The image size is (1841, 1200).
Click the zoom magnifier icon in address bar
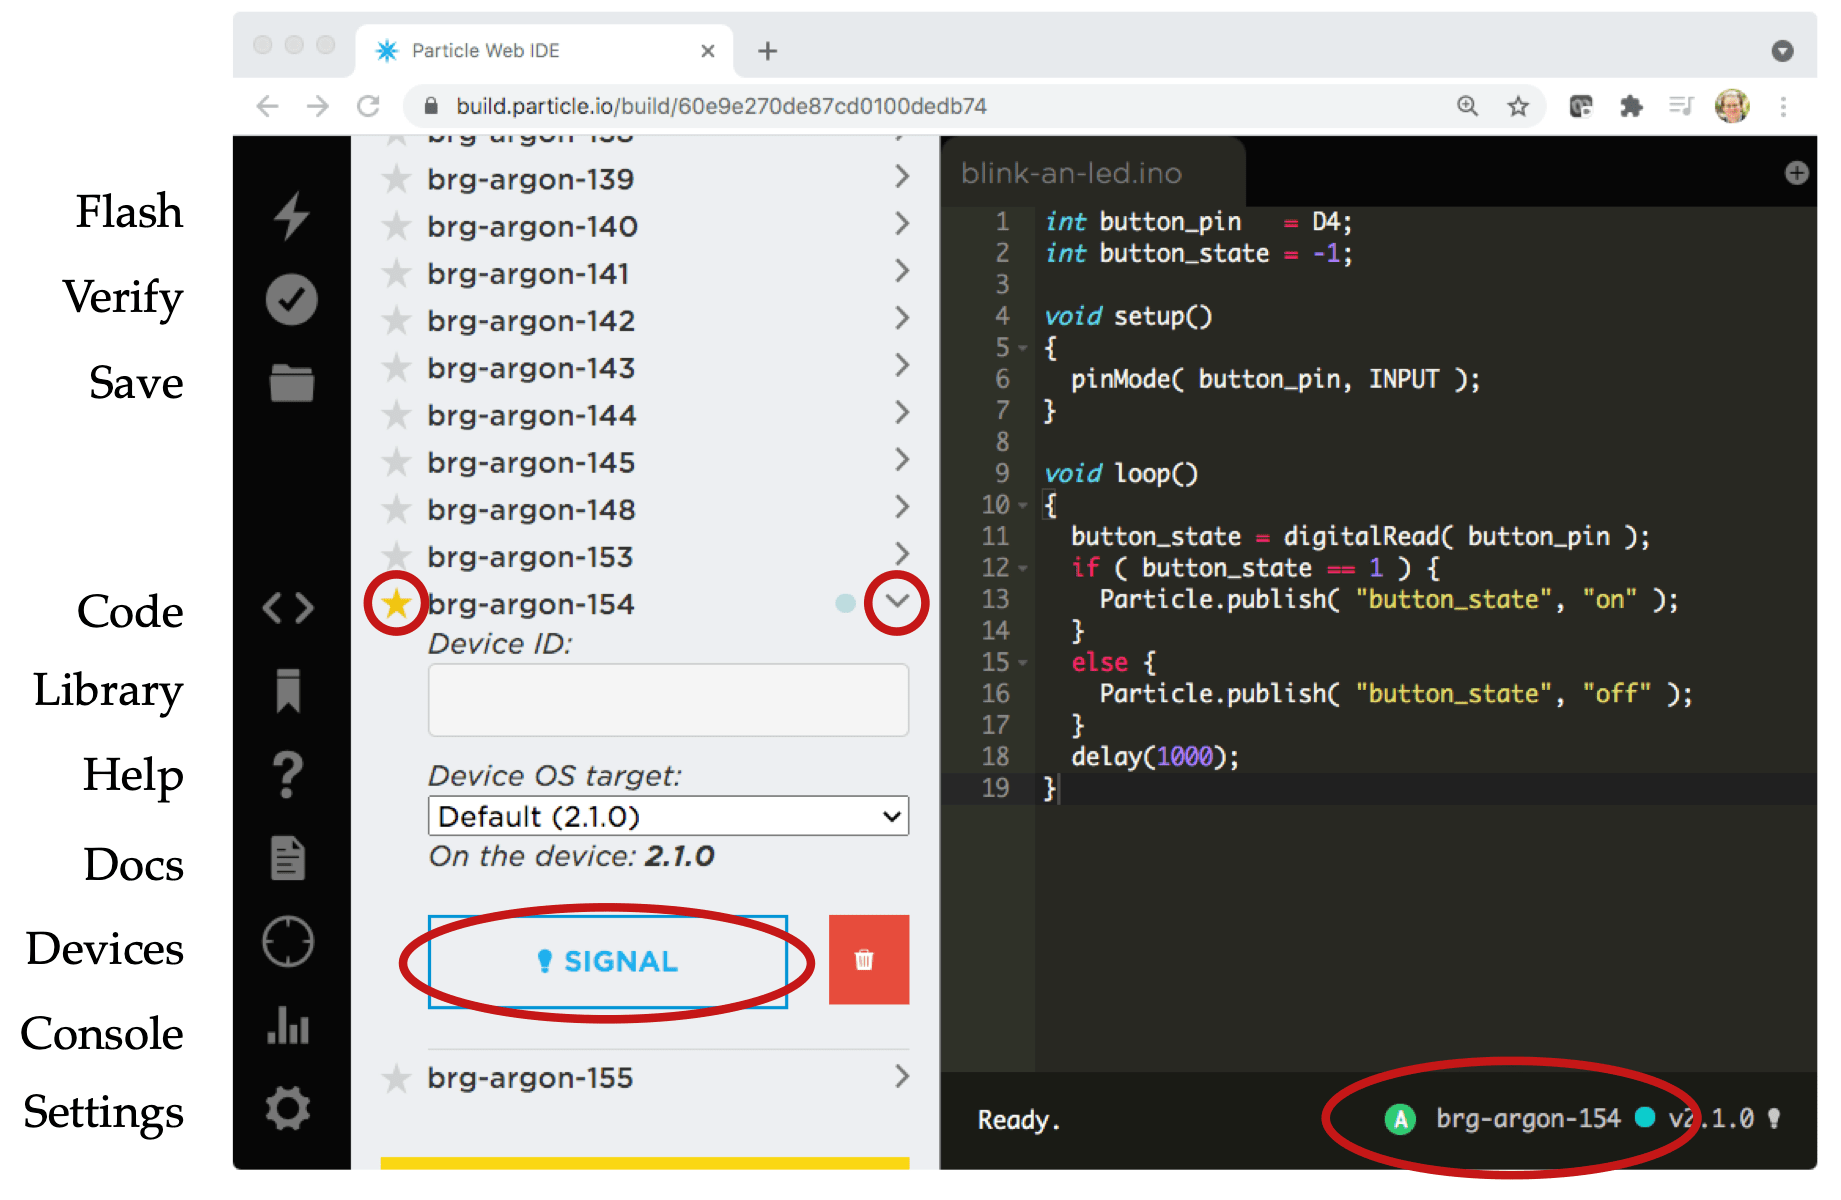click(x=1467, y=106)
